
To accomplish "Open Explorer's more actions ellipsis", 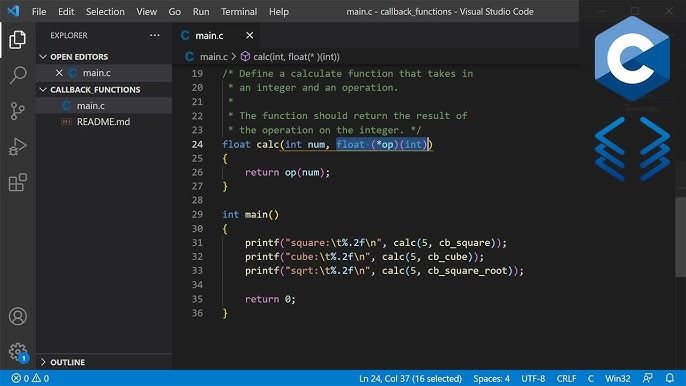I will 154,35.
